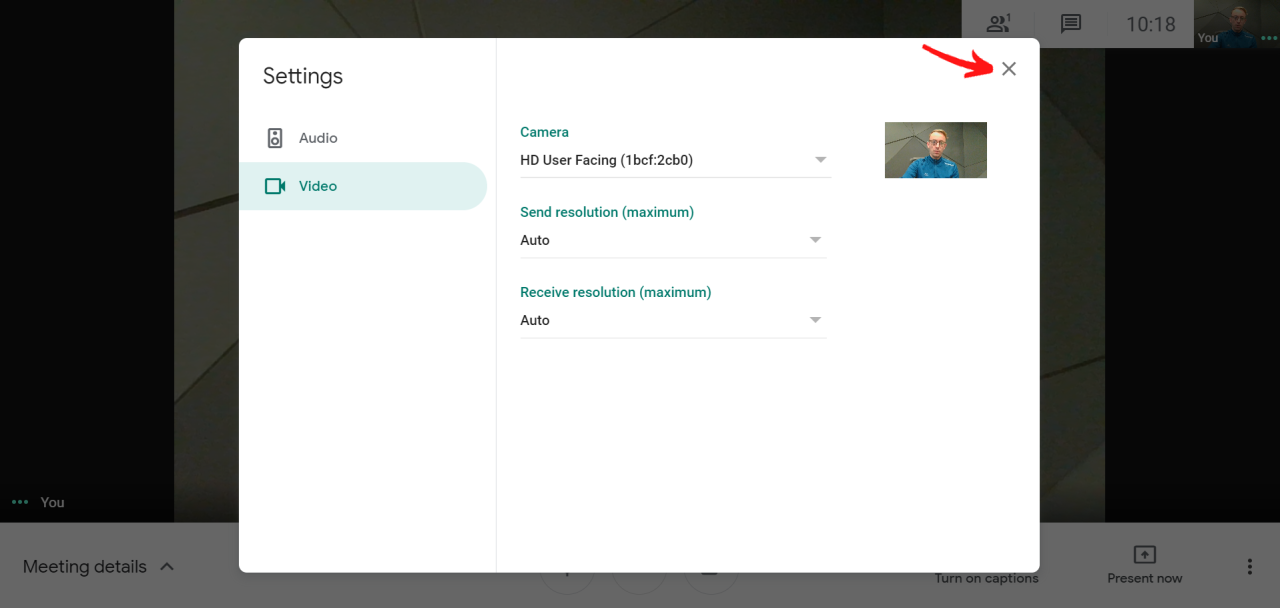
Task: Click the camera preview thumbnail
Action: tap(935, 149)
